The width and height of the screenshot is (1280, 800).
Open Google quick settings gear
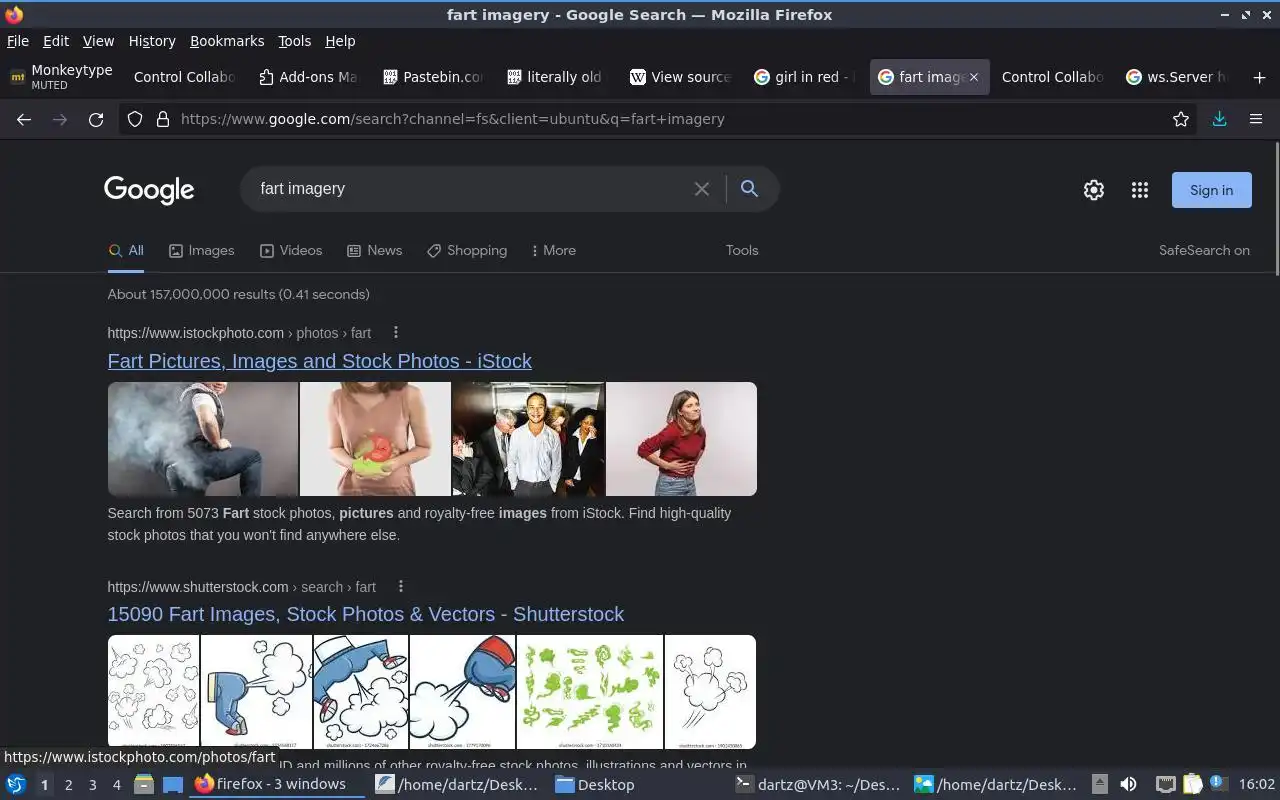pyautogui.click(x=1094, y=190)
